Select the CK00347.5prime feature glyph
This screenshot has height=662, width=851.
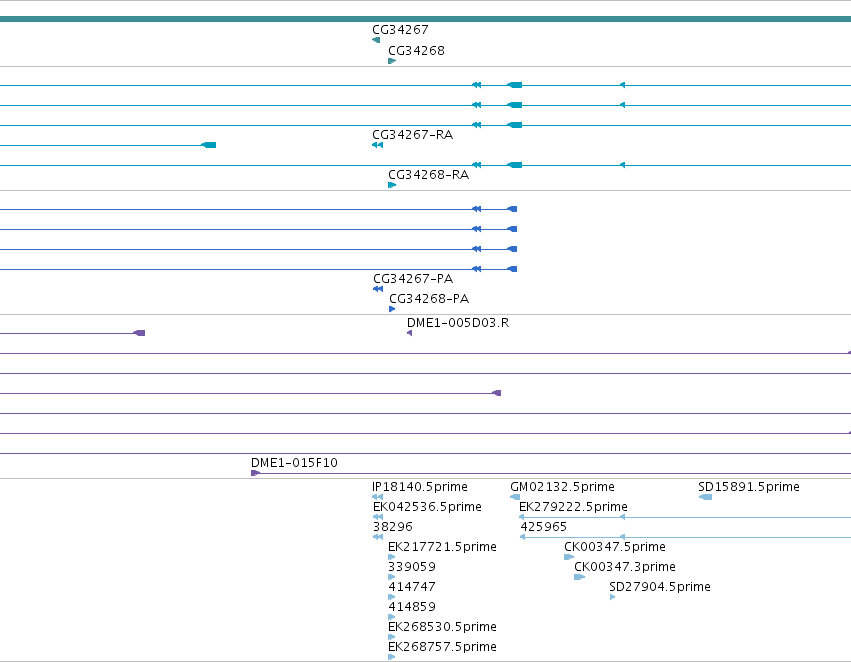pos(569,557)
